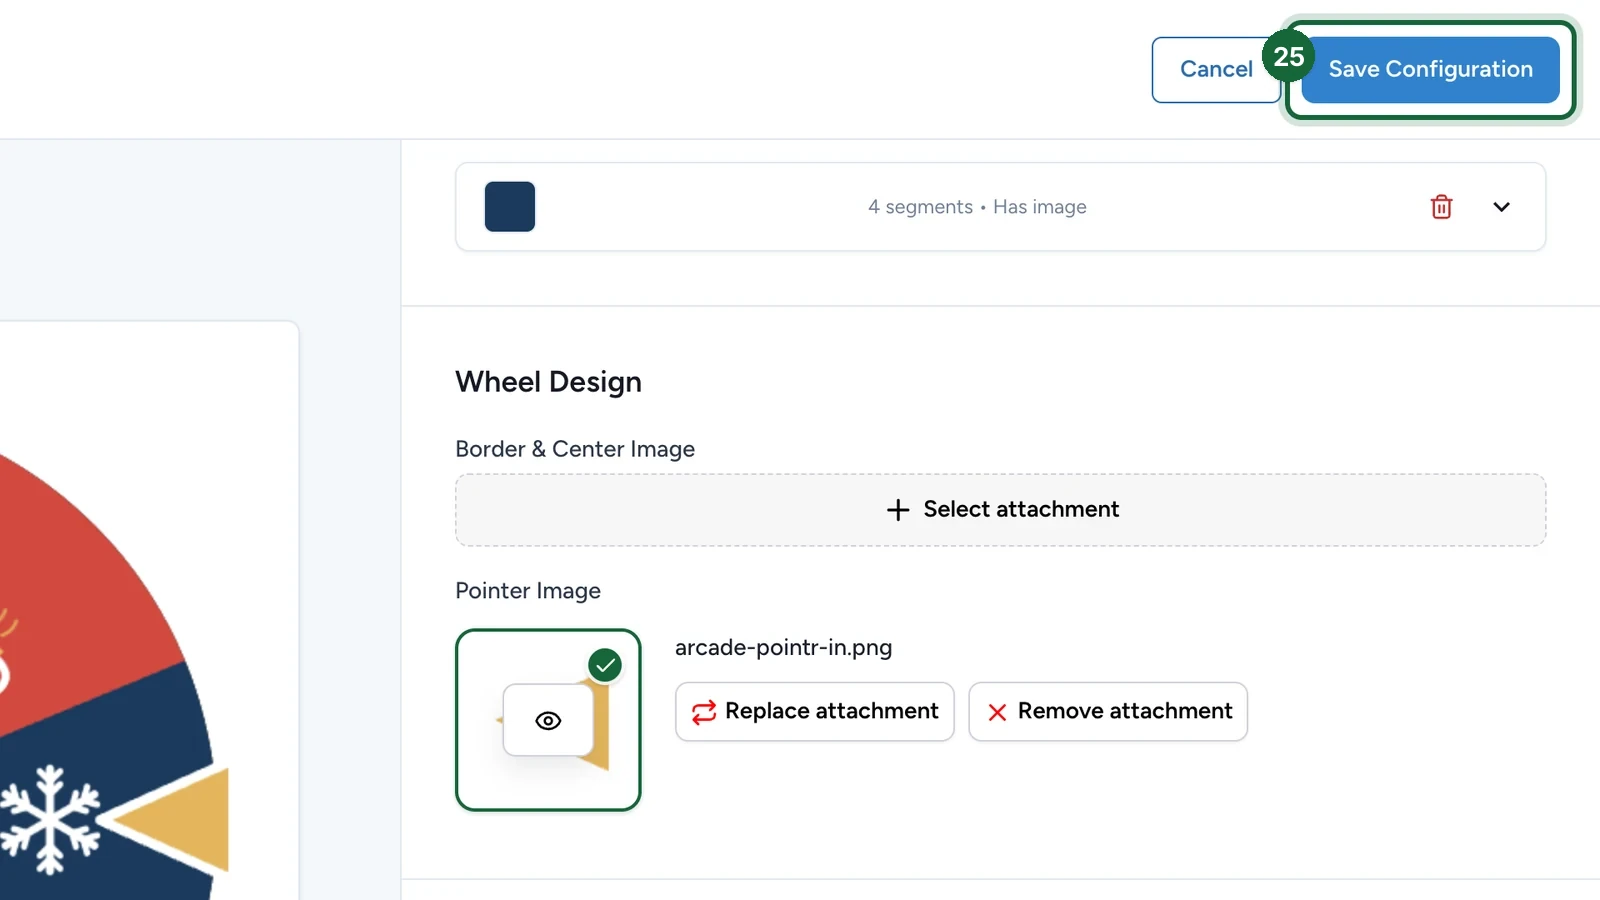Open the dark blue color swatch

[510, 207]
